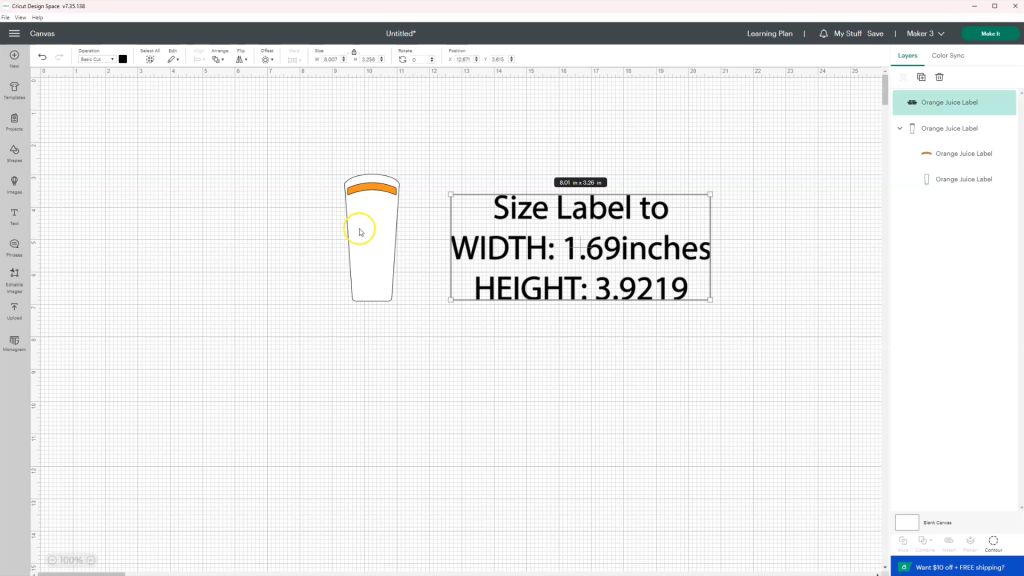Viewport: 1024px width, 576px height.
Task: Switch to the Layers tab
Action: [x=907, y=56]
